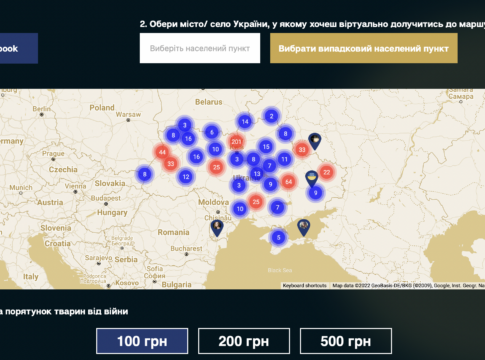
Task: Click the red 64 cluster marker
Action: point(288,182)
